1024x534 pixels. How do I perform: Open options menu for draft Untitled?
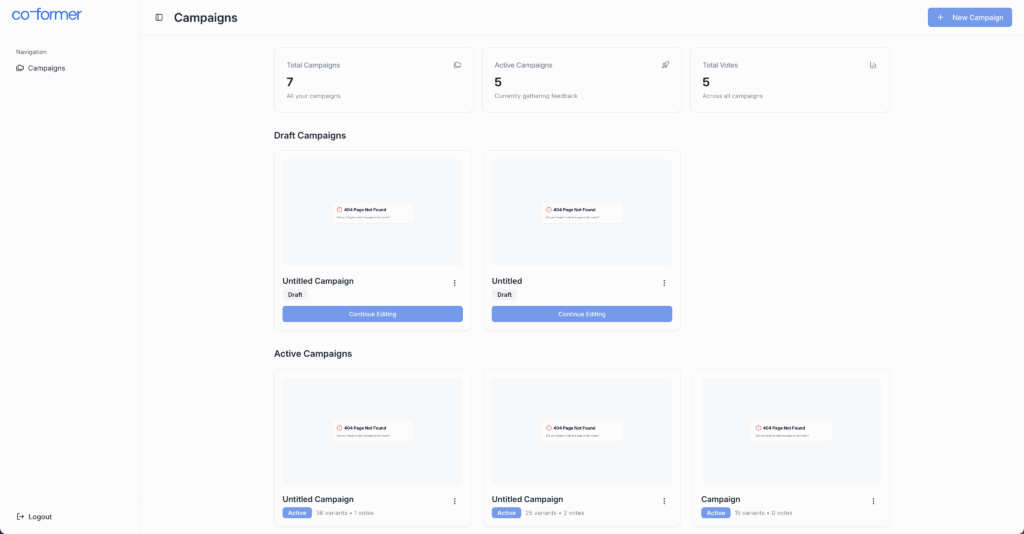pos(664,283)
